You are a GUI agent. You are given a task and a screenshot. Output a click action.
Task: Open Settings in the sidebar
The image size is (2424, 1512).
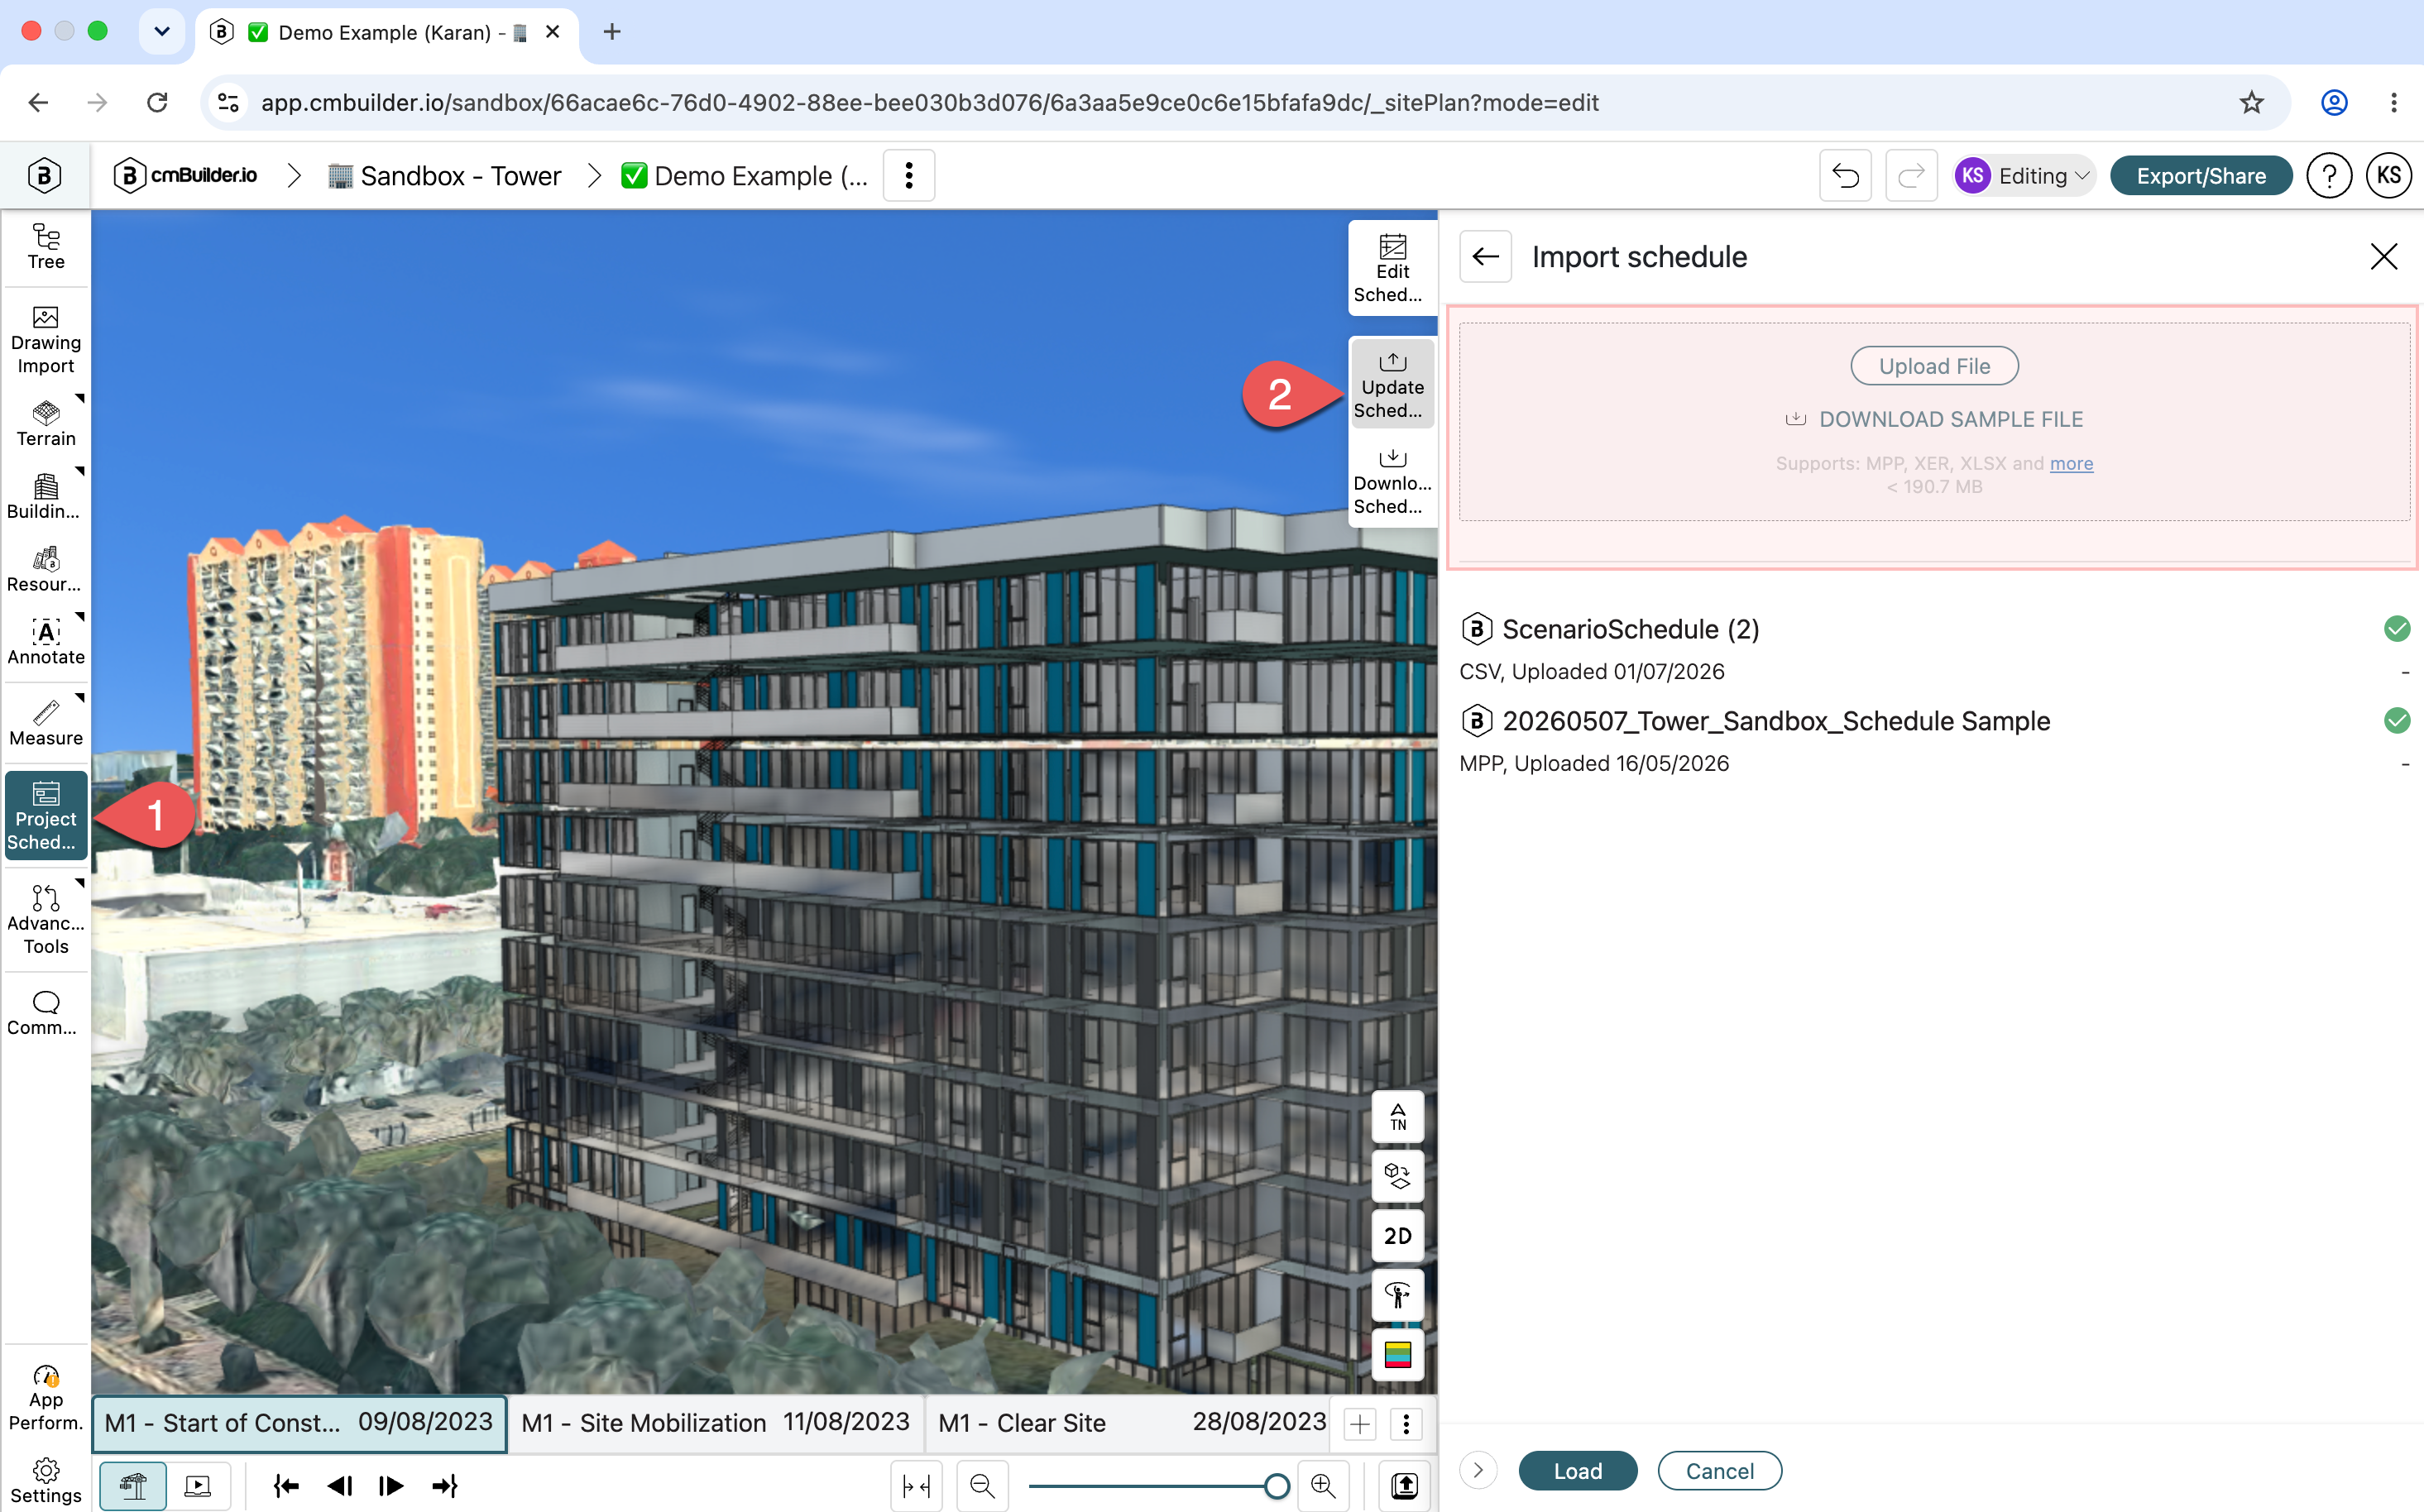pyautogui.click(x=46, y=1481)
